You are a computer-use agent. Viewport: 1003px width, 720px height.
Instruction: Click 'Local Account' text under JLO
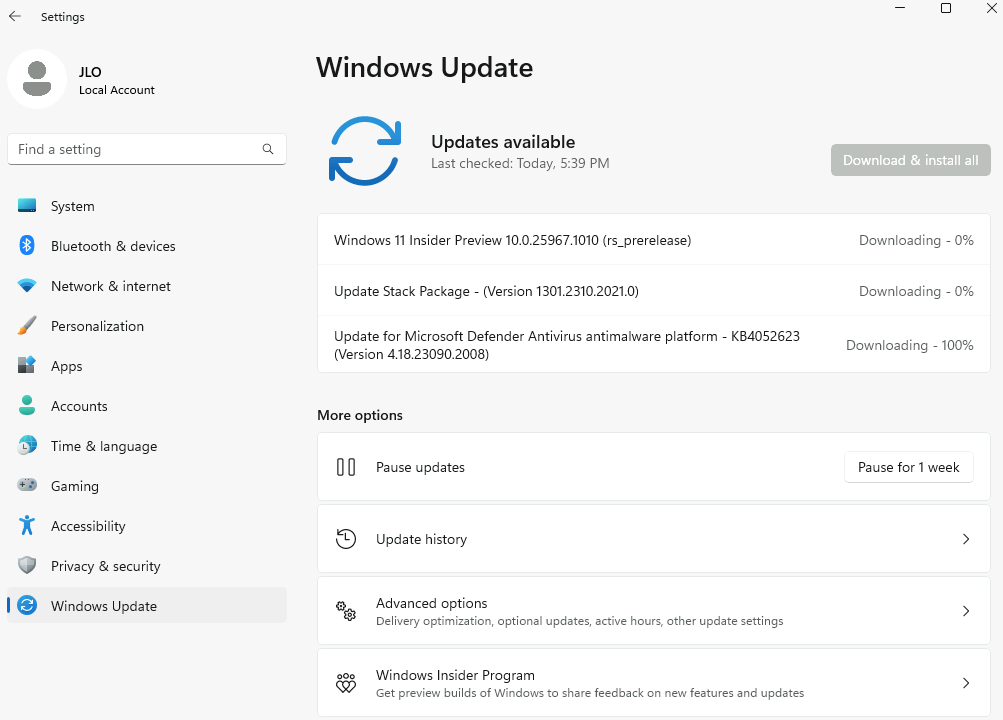click(x=116, y=90)
